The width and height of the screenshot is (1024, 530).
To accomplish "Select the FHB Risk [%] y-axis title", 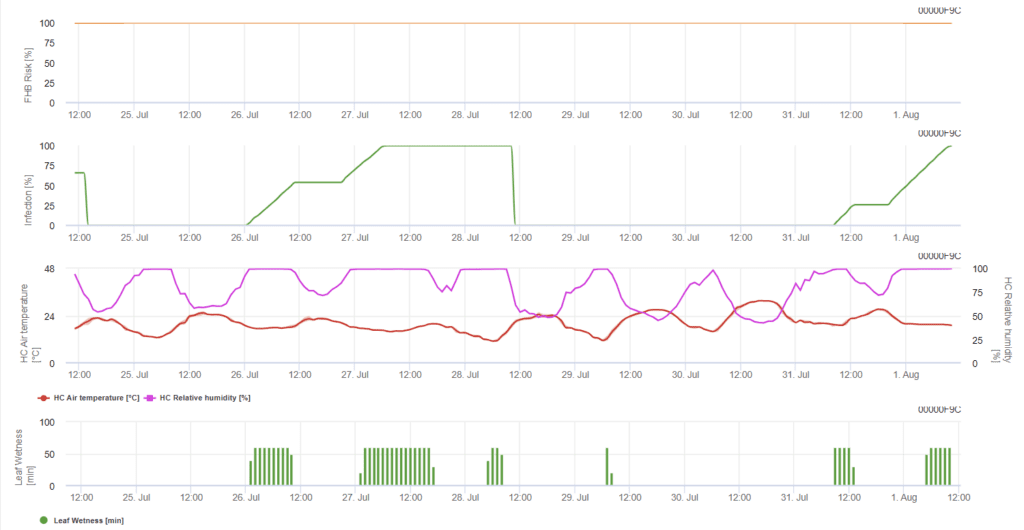I will (x=27, y=62).
